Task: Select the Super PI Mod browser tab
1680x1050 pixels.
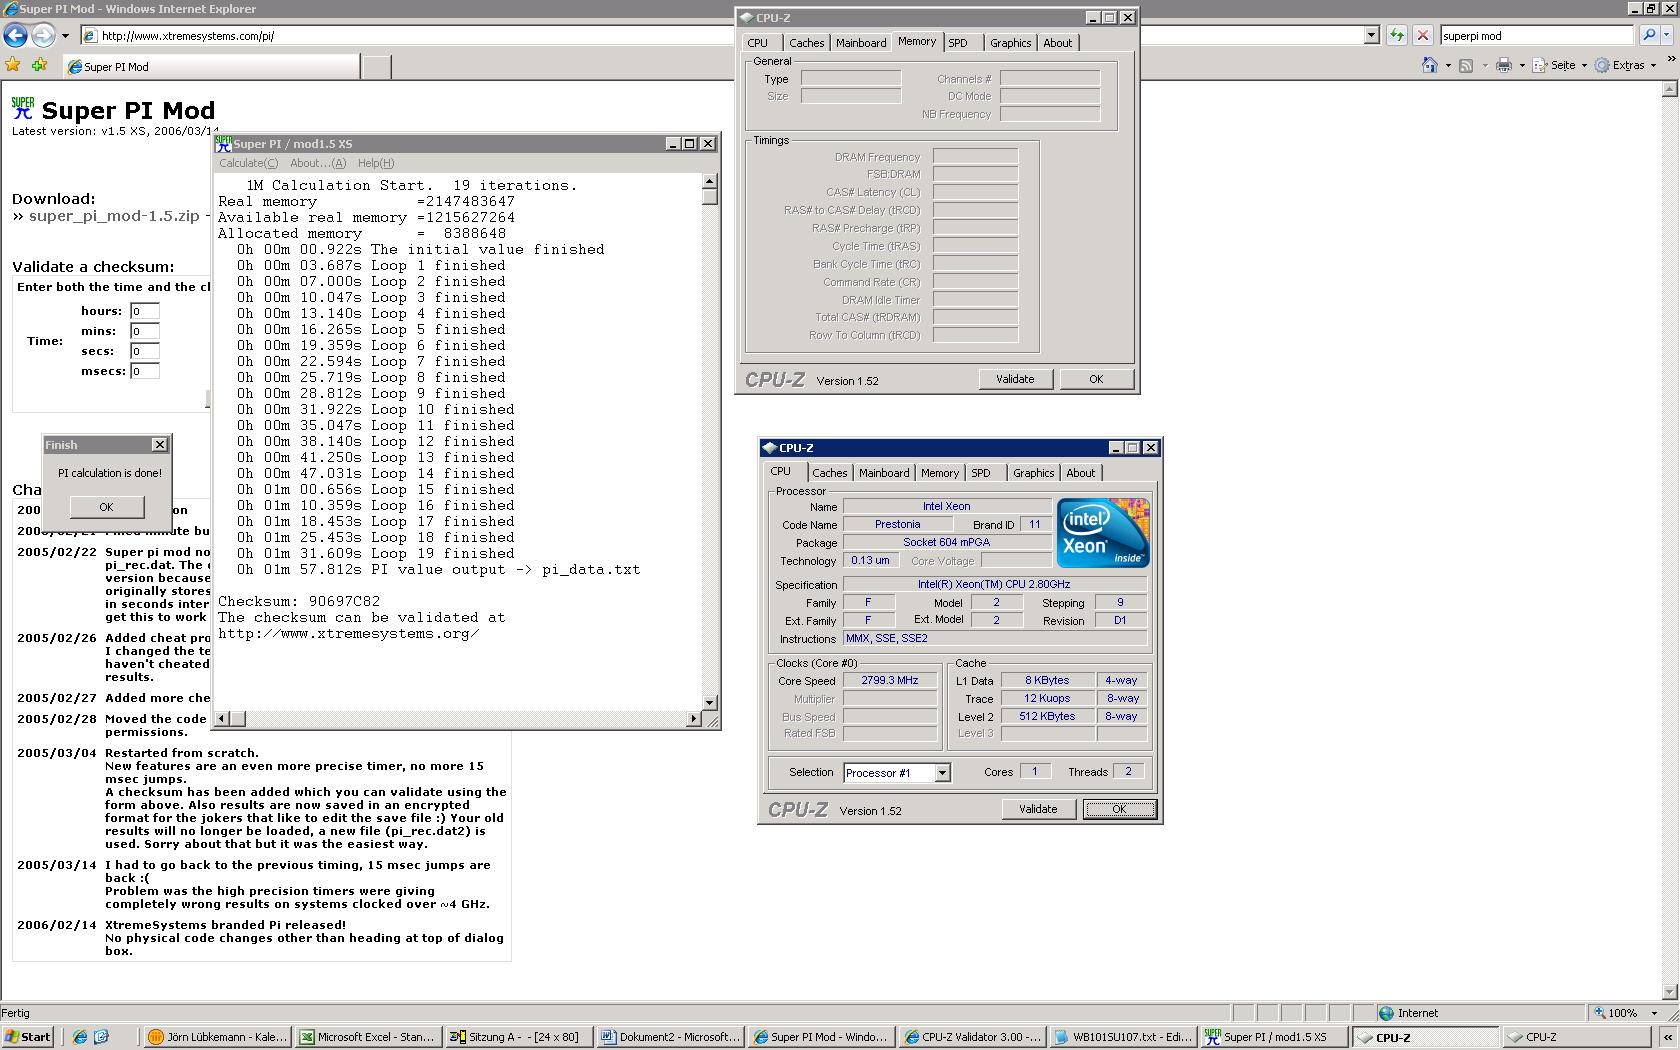Action: [209, 67]
